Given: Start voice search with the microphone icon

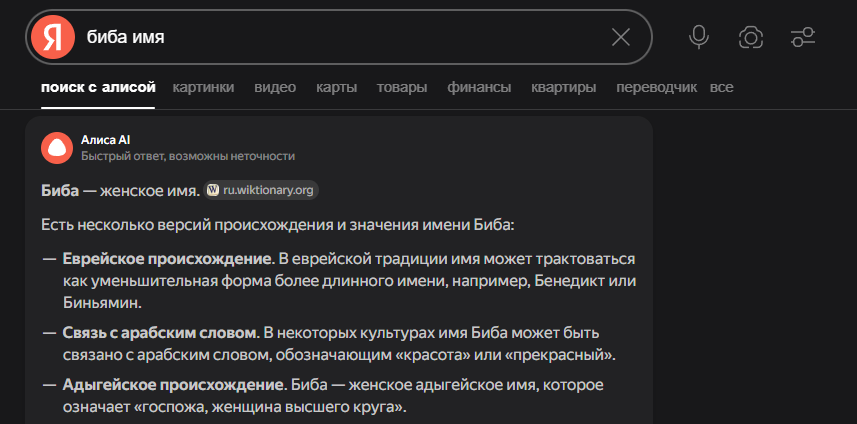Looking at the screenshot, I should pyautogui.click(x=699, y=37).
